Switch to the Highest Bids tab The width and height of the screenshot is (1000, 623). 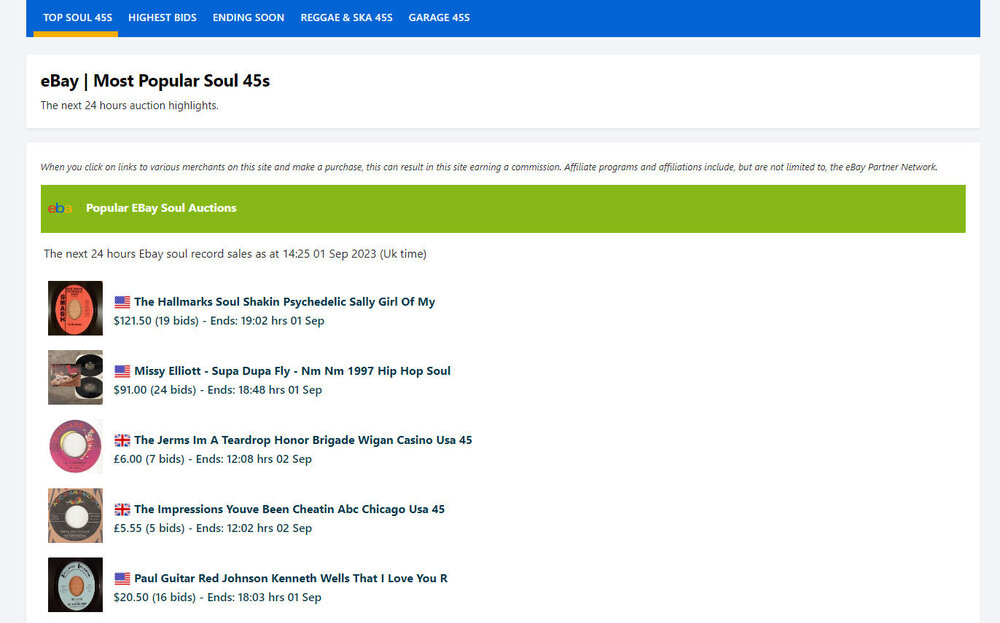[162, 18]
